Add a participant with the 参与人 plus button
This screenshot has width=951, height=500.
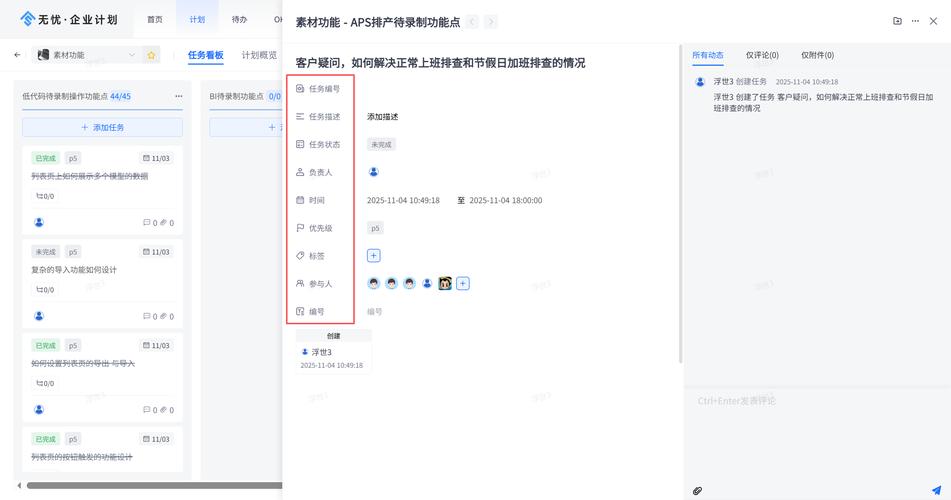coord(463,283)
